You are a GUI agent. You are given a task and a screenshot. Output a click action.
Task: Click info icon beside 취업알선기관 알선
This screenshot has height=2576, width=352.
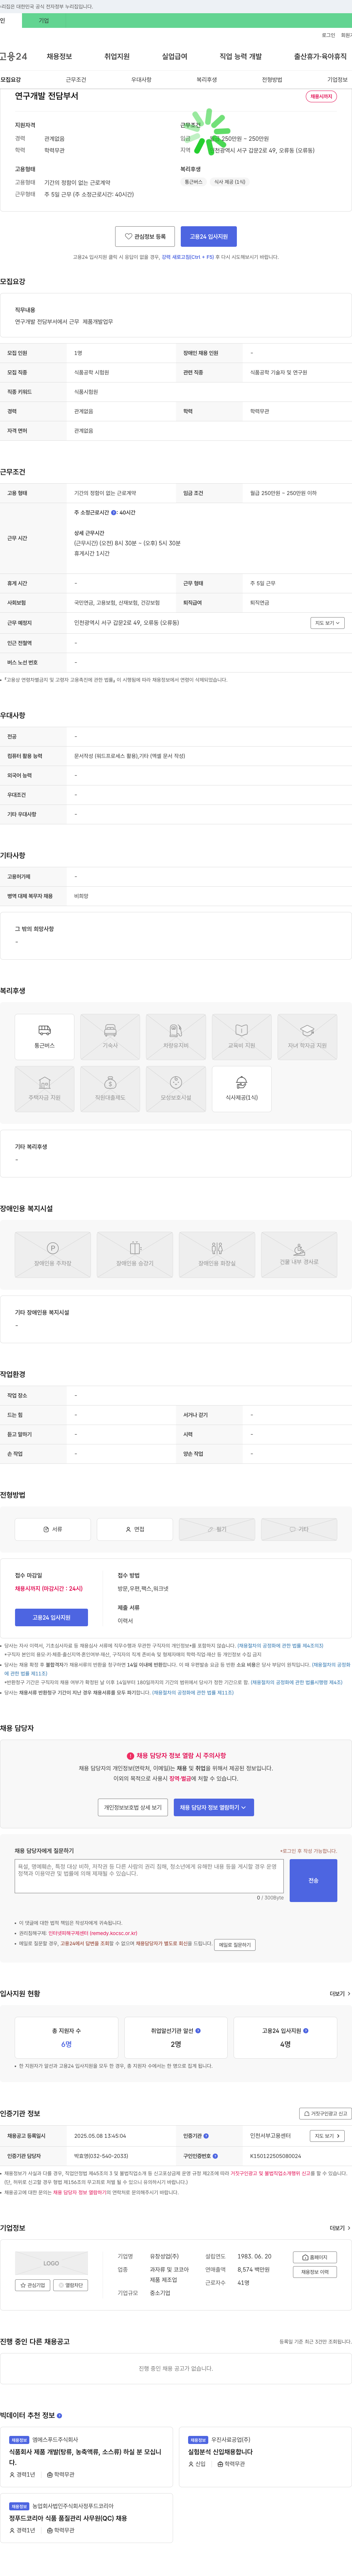point(198,2031)
